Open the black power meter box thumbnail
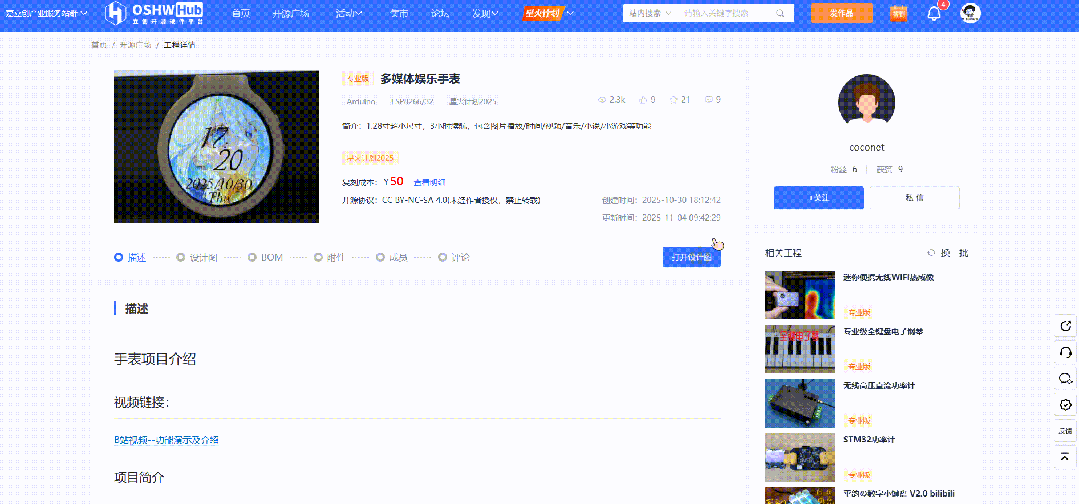Screen dimensions: 1079x504 800,403
